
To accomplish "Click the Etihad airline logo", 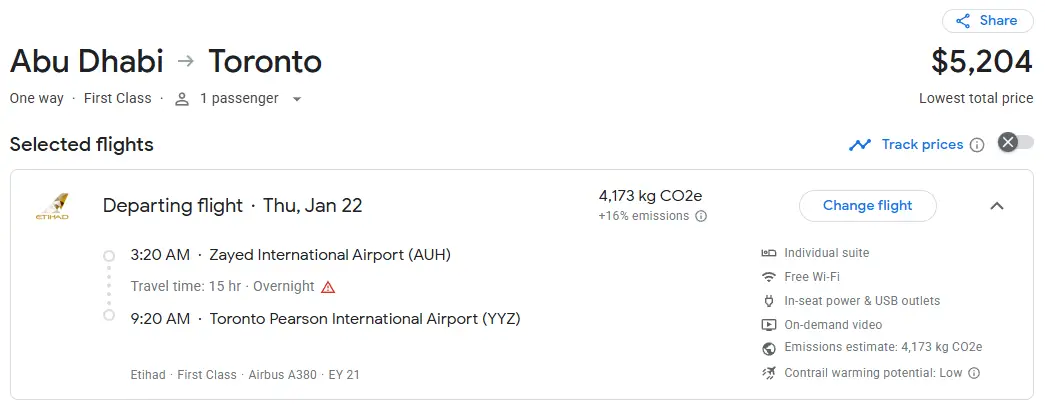I will point(51,207).
